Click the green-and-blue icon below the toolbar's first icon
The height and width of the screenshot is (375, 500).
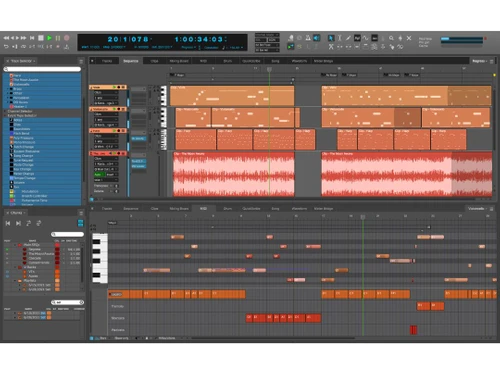(x=291, y=47)
